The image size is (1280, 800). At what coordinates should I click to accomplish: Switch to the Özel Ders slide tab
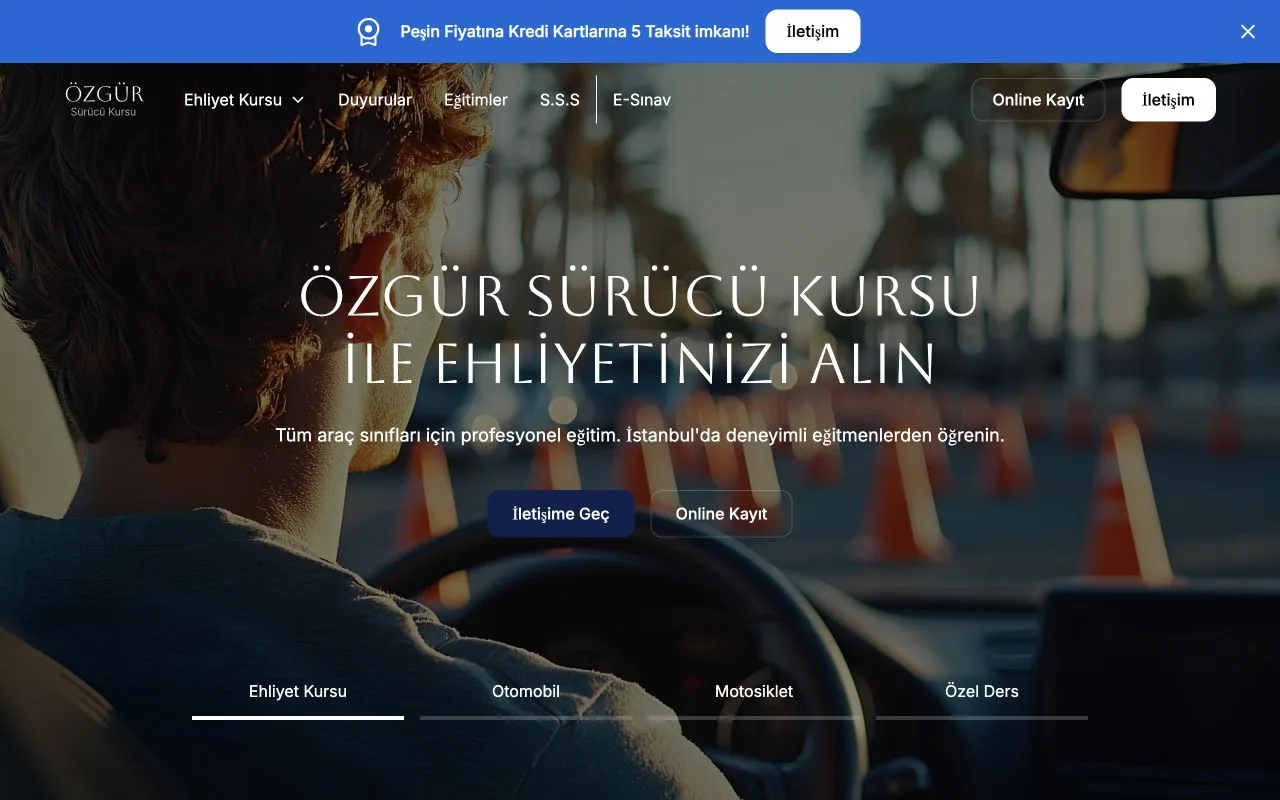click(x=982, y=693)
